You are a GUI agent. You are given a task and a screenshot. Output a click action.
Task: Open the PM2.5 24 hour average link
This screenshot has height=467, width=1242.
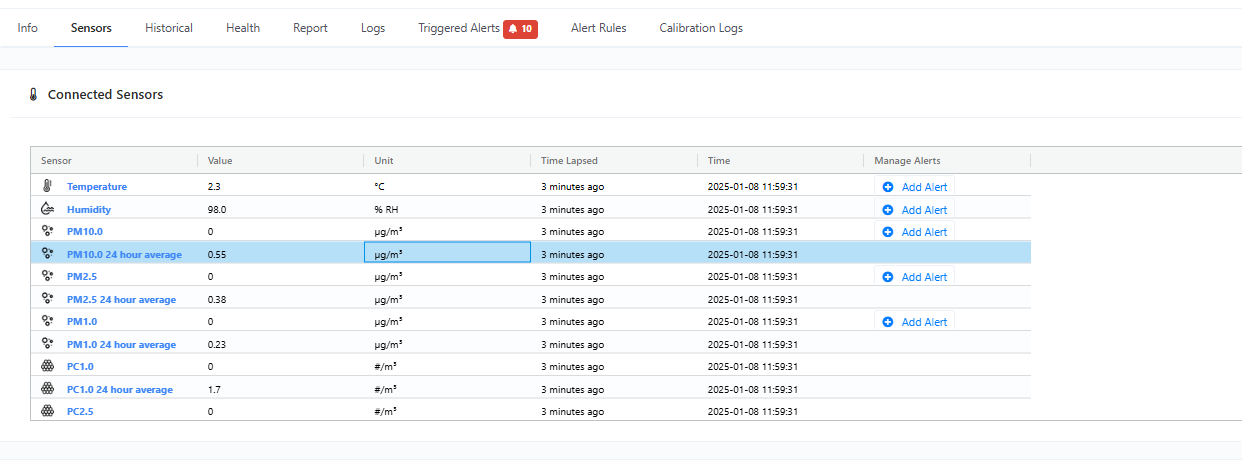point(121,299)
